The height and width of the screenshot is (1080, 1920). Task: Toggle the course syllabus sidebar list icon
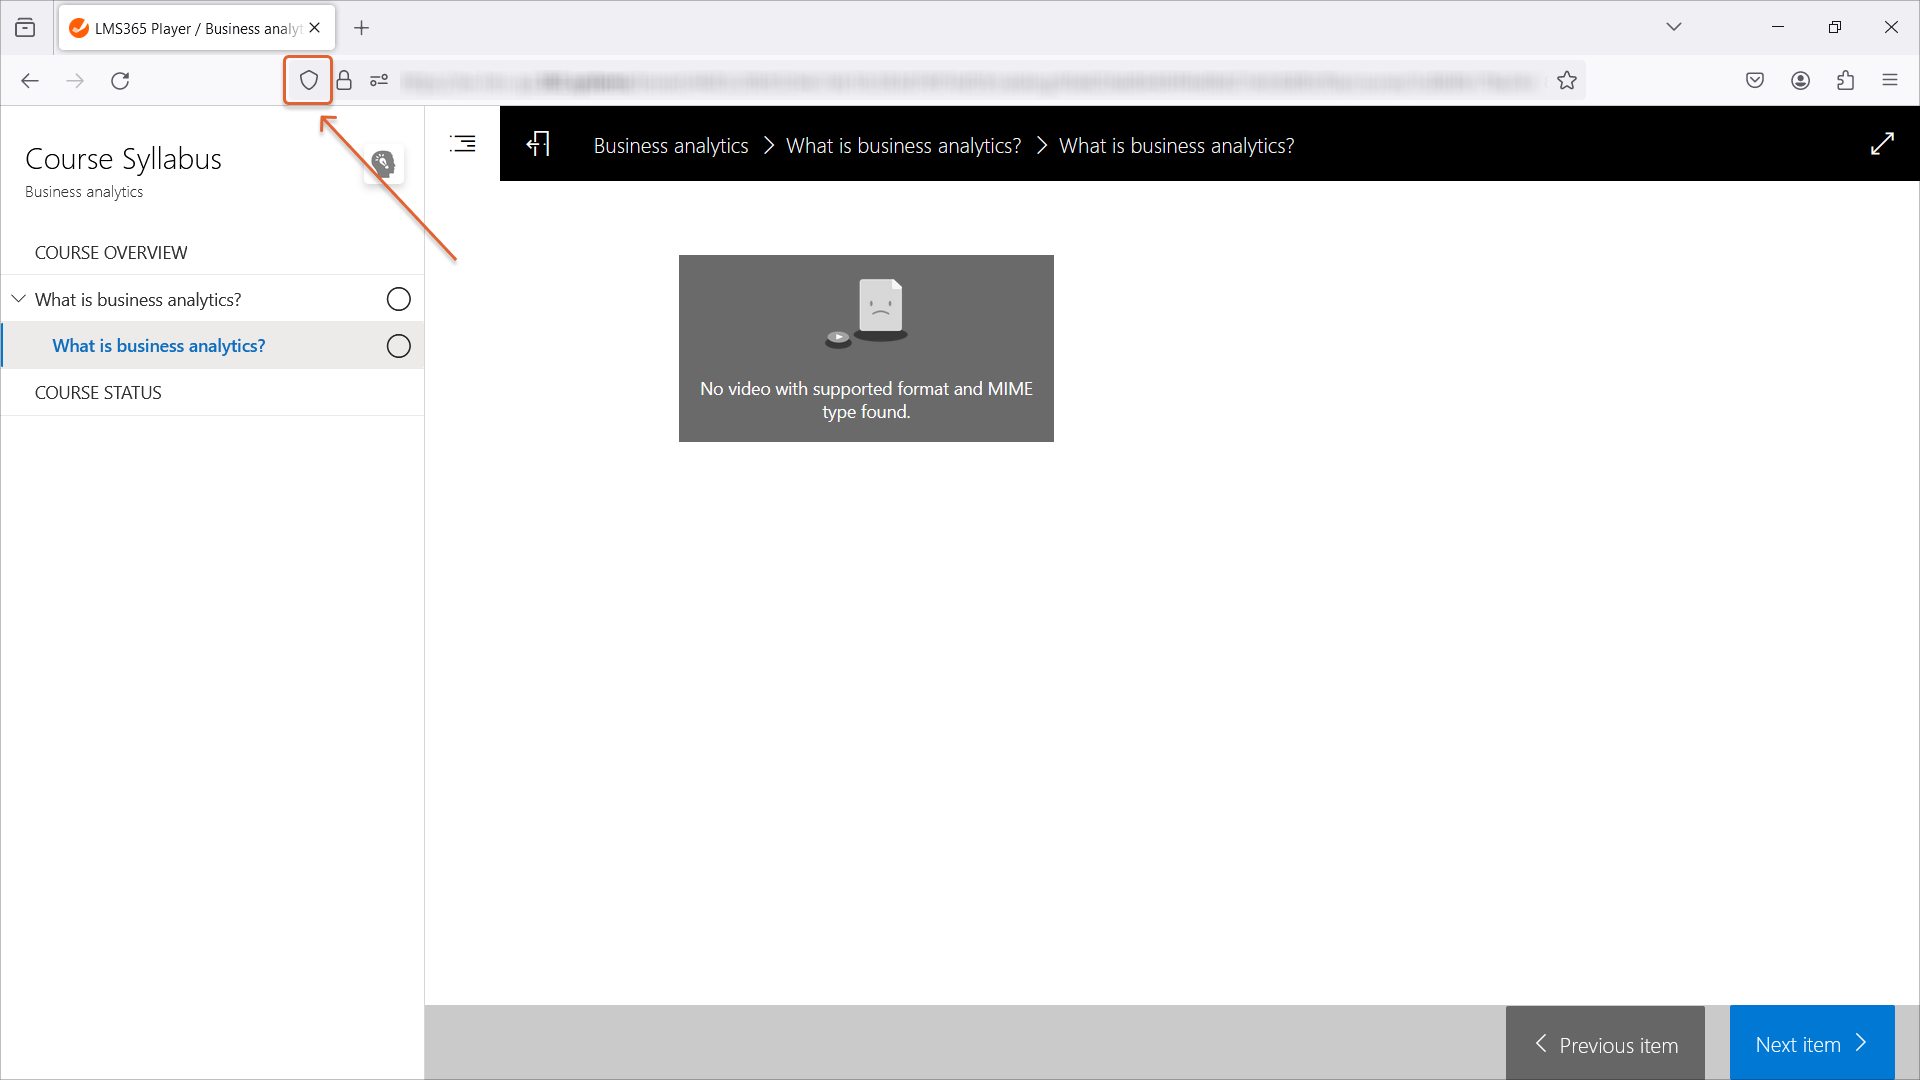point(463,144)
